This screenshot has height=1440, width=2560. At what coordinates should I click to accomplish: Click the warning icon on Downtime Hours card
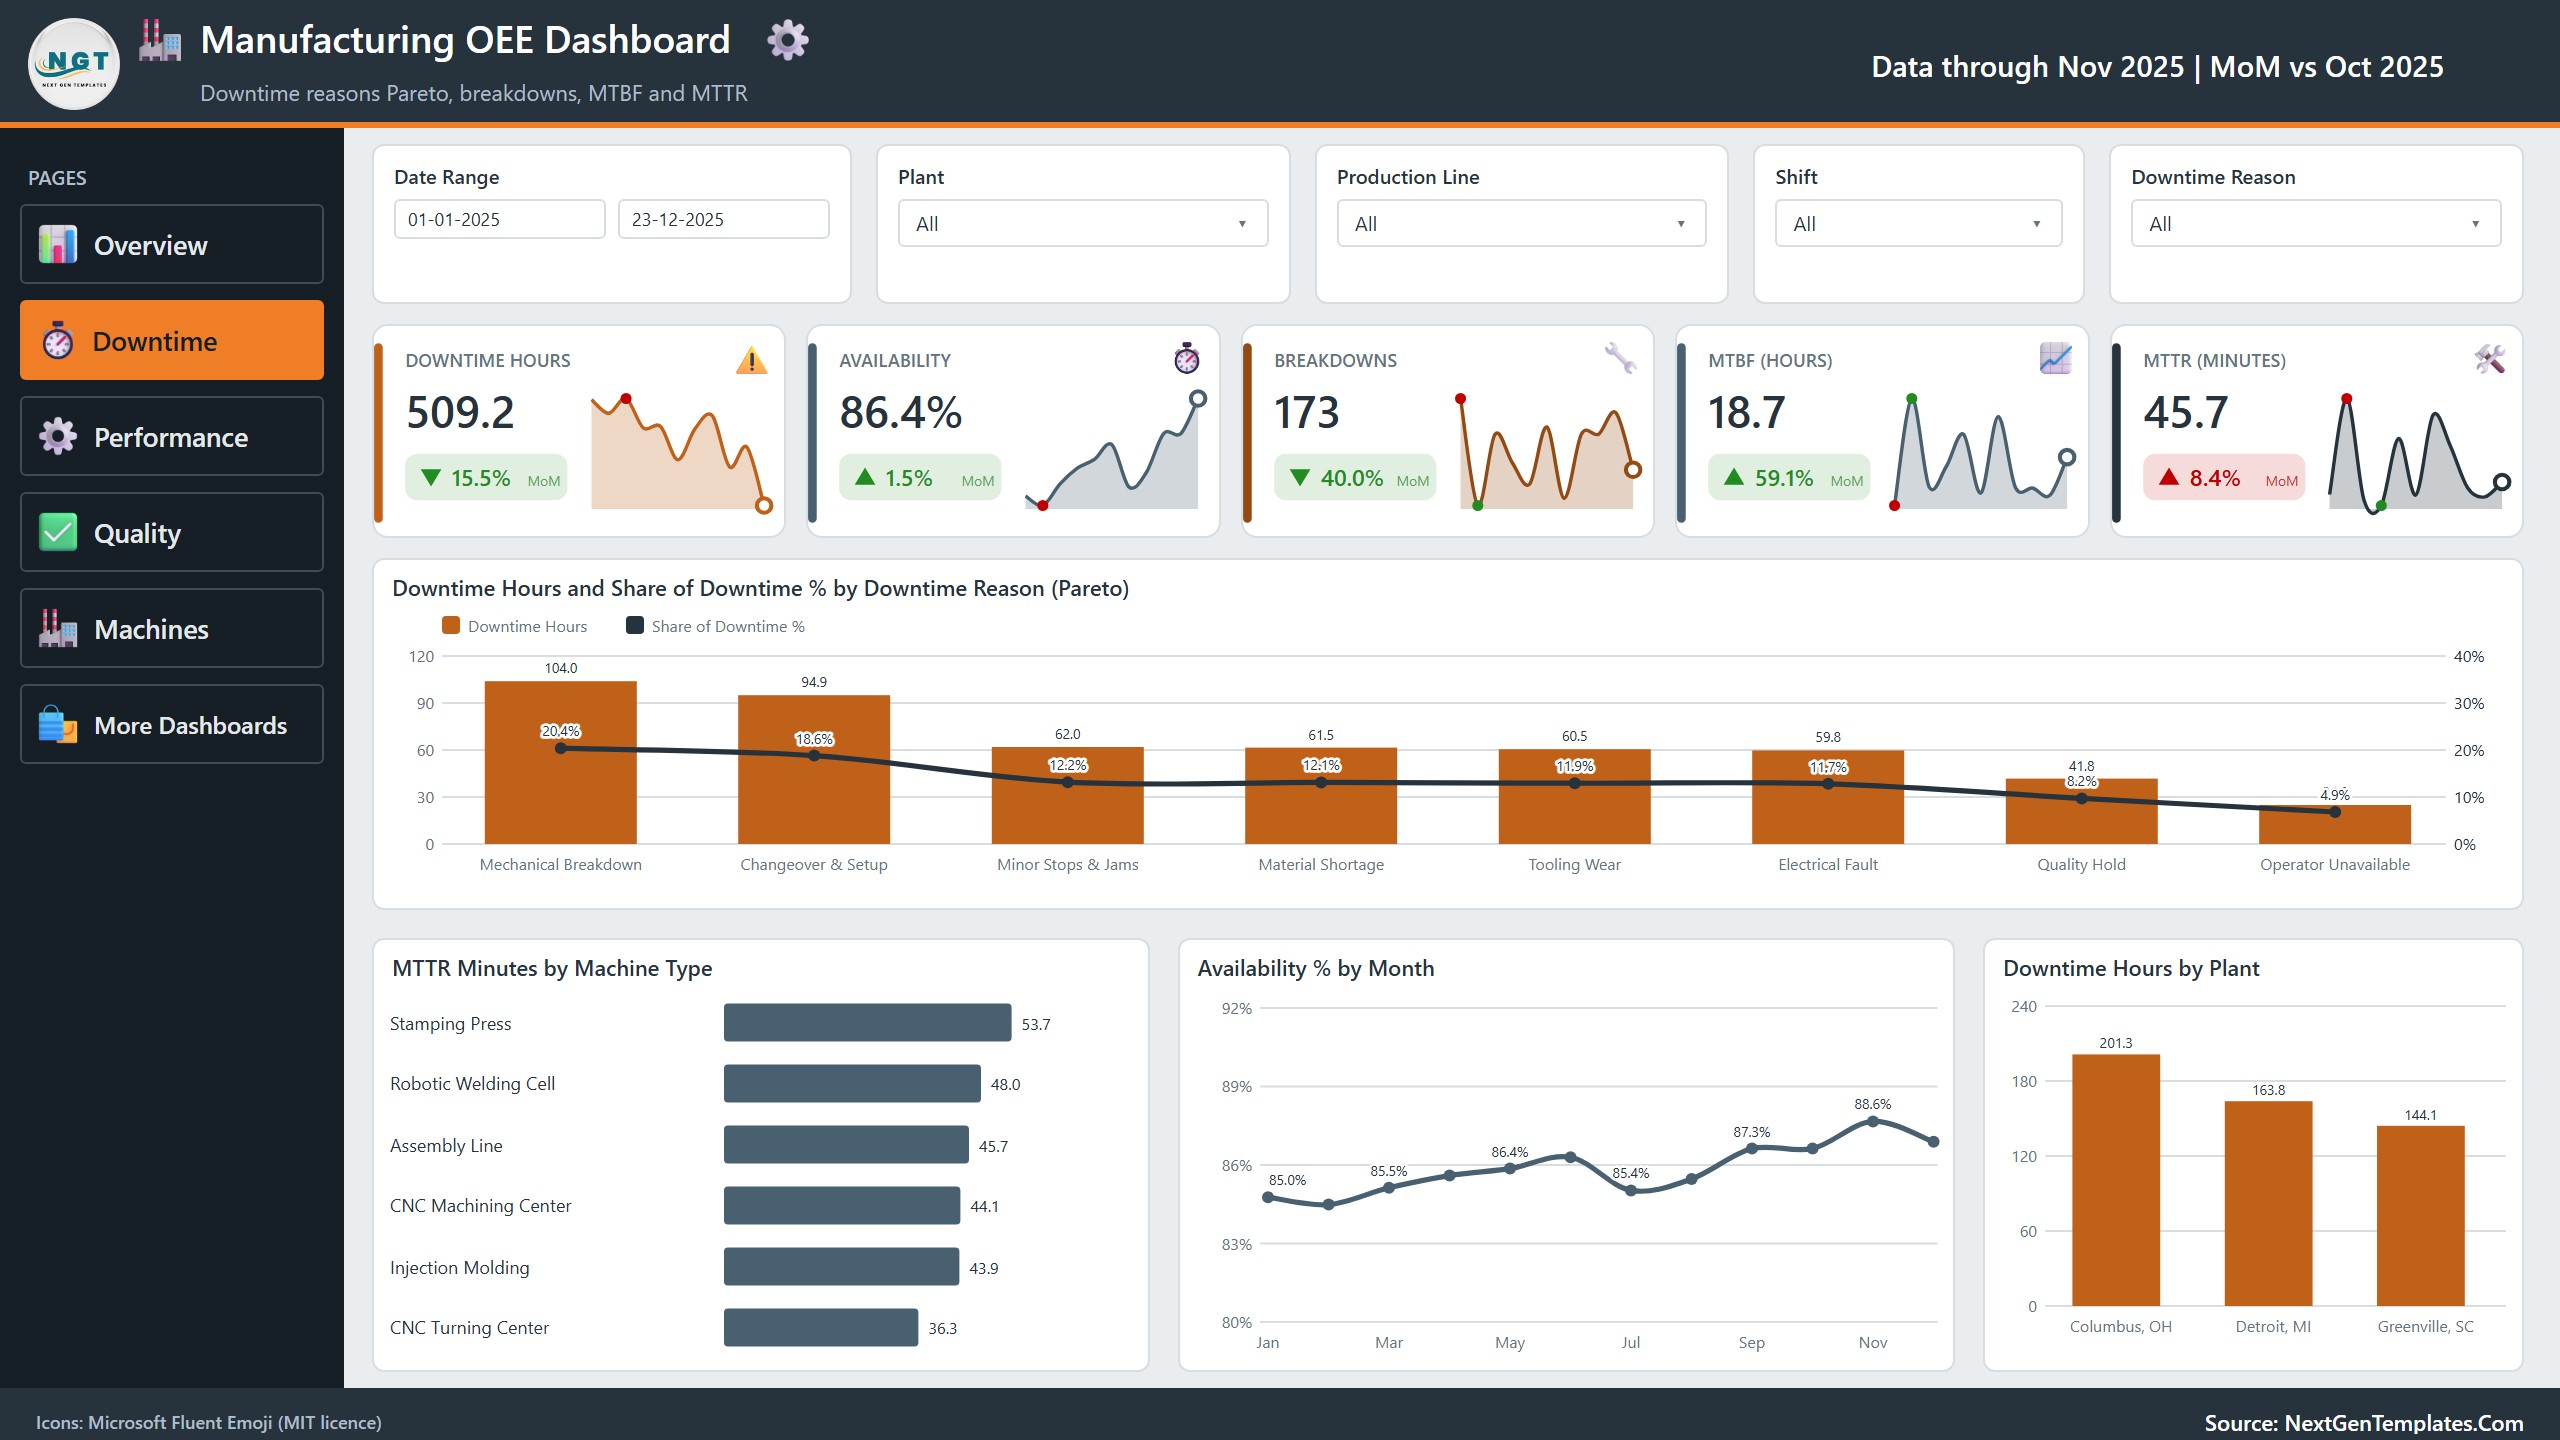[751, 360]
